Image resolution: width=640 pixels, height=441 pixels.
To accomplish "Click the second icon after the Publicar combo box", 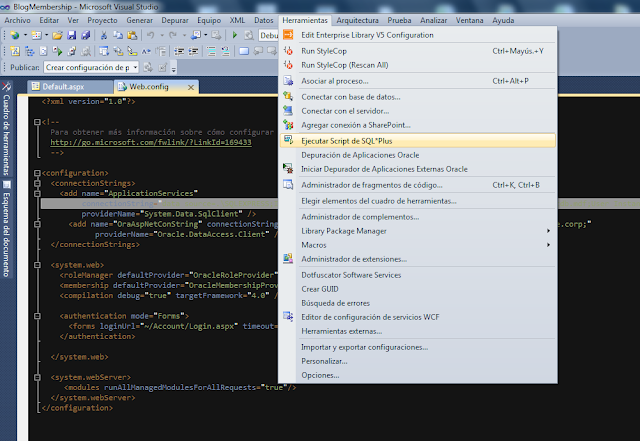I will click(x=163, y=67).
